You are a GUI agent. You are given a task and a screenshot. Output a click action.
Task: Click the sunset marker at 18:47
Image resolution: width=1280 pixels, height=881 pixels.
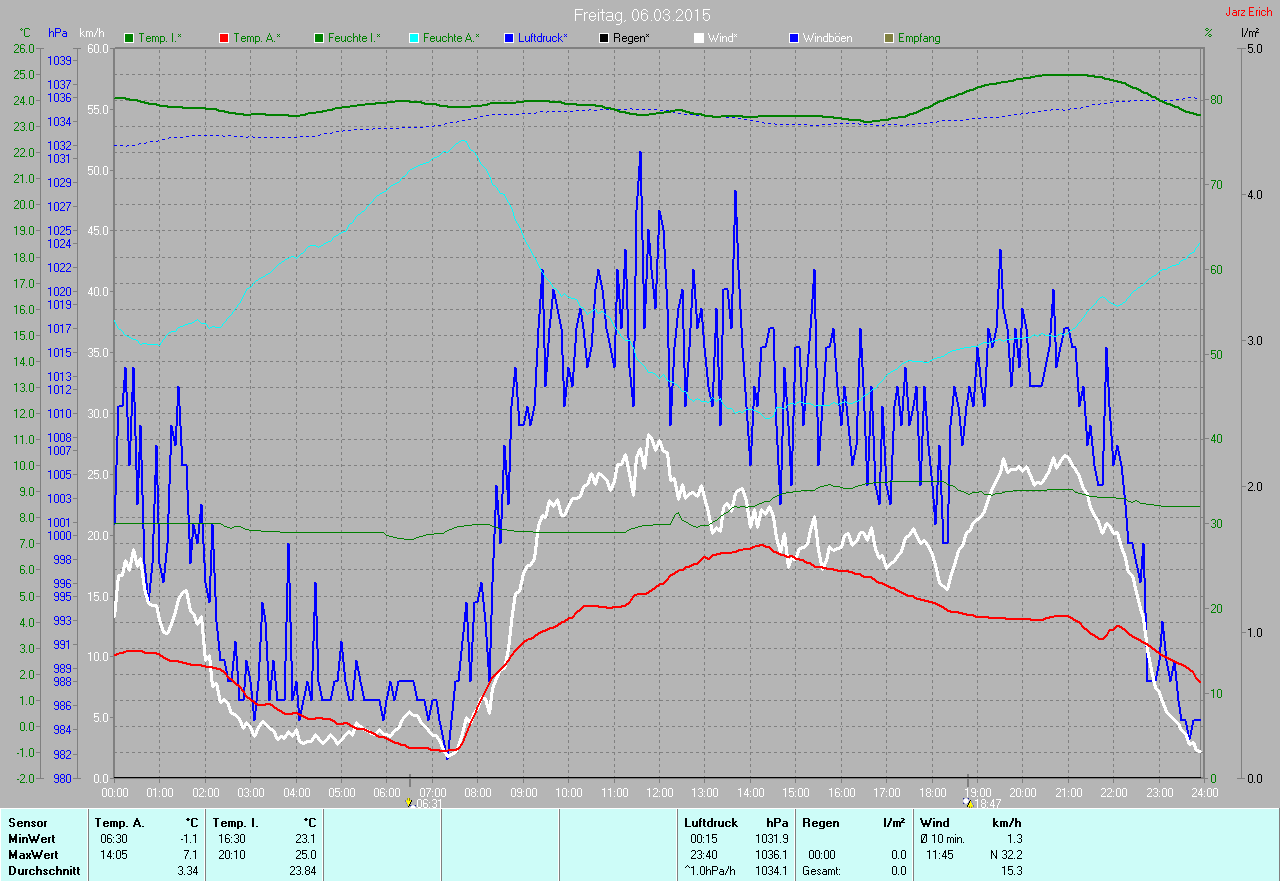tap(968, 802)
